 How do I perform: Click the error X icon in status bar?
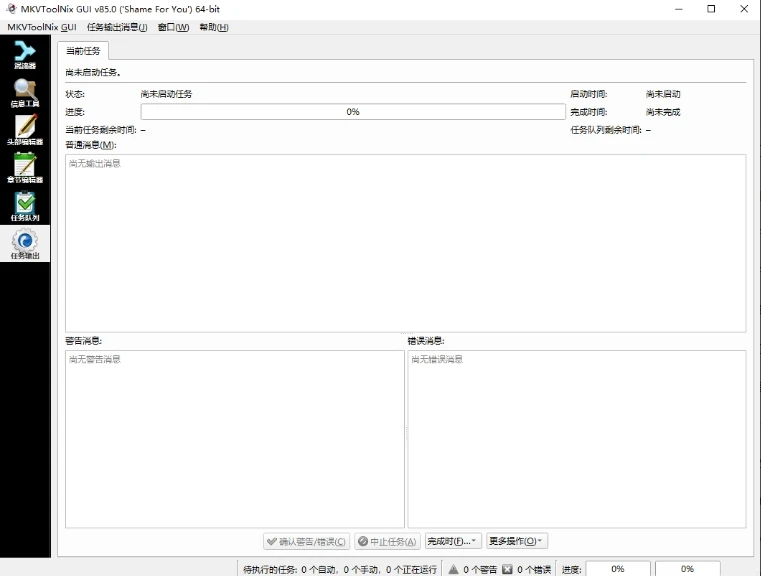[x=507, y=569]
